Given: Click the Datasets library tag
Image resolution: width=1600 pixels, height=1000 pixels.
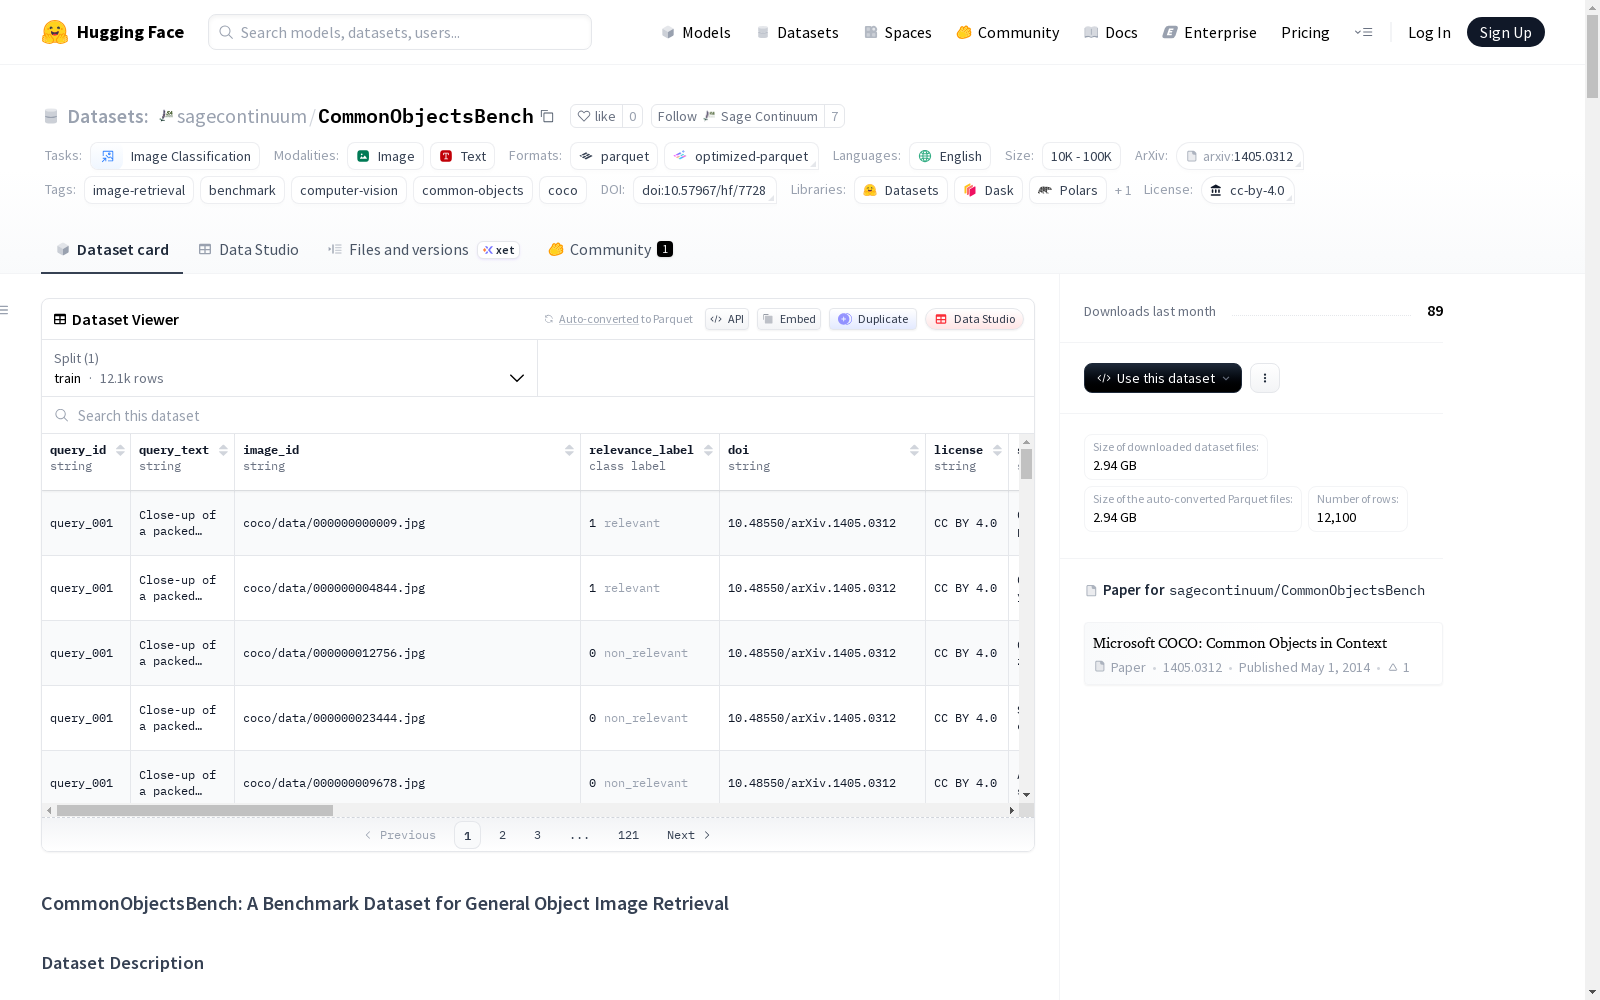Looking at the screenshot, I should pyautogui.click(x=901, y=190).
